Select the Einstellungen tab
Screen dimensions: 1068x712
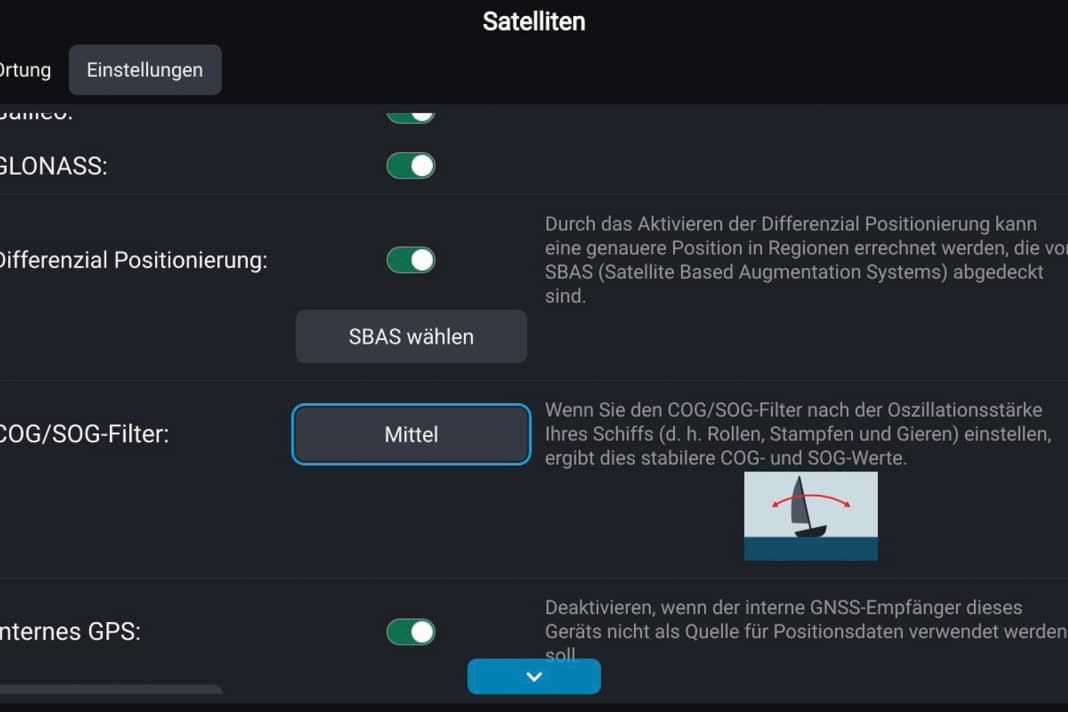click(x=145, y=70)
